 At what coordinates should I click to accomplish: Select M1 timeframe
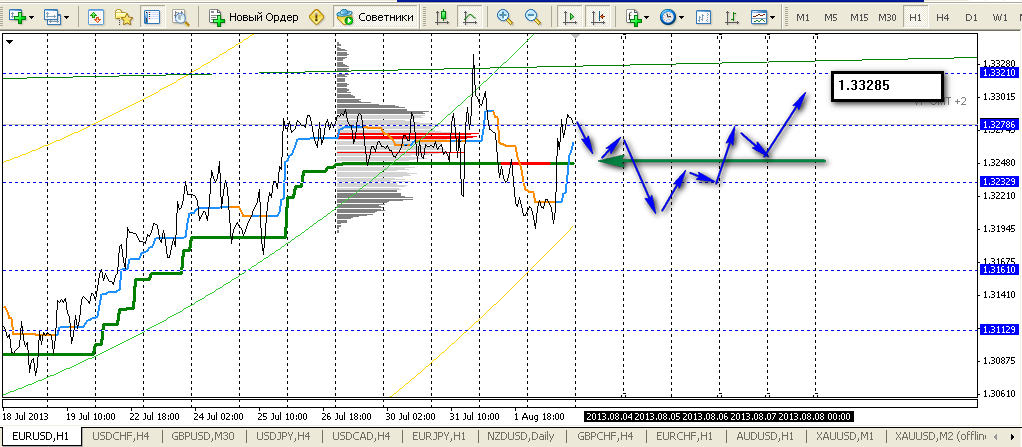tap(803, 18)
